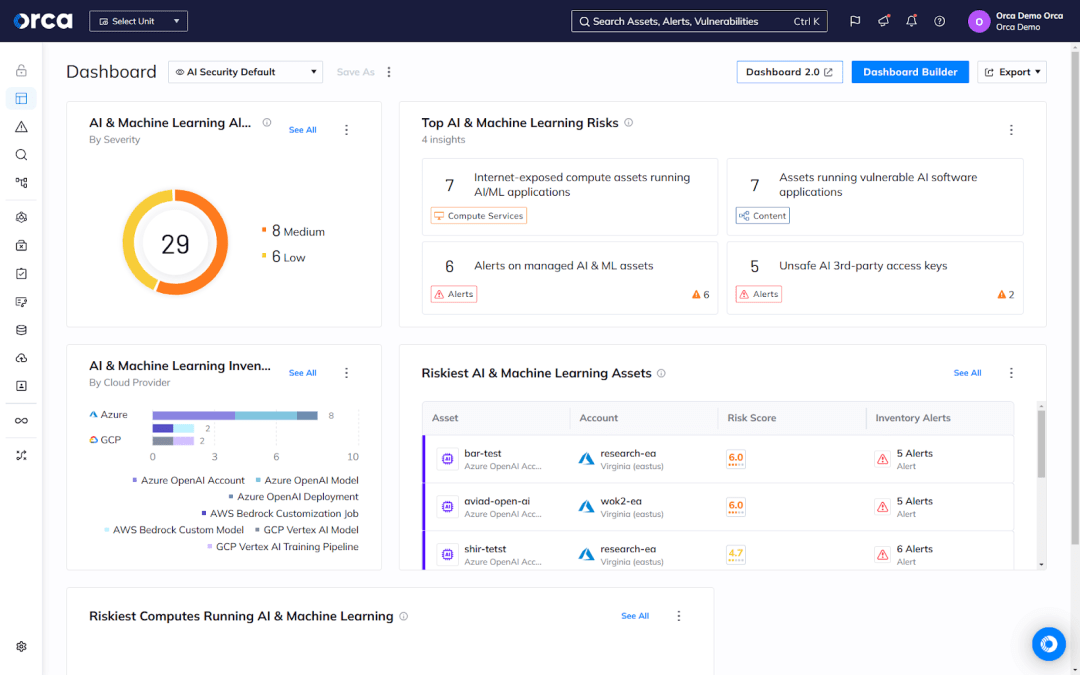Image resolution: width=1080 pixels, height=675 pixels.
Task: Open the notifications bell icon
Action: click(911, 21)
